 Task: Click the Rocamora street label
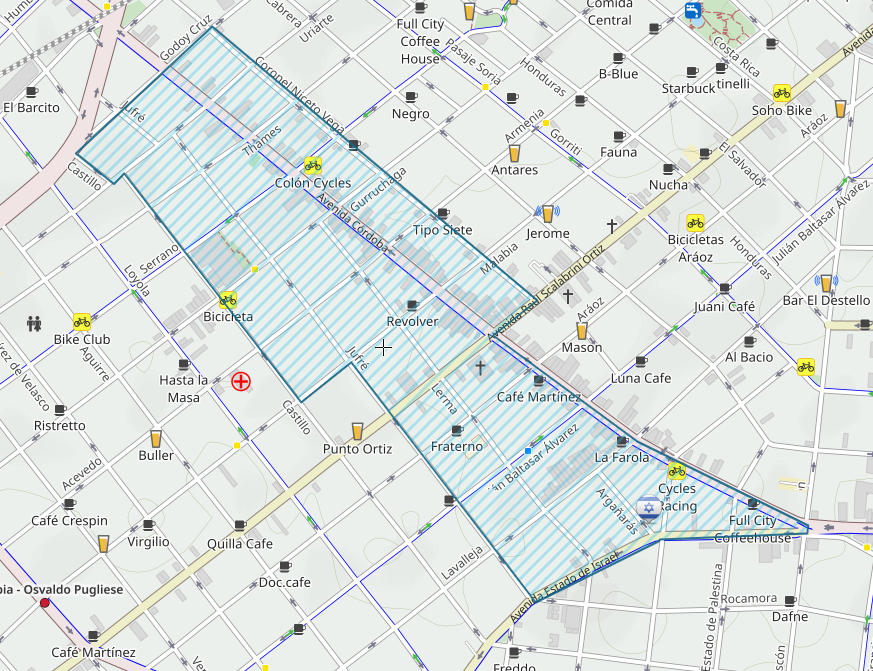749,599
